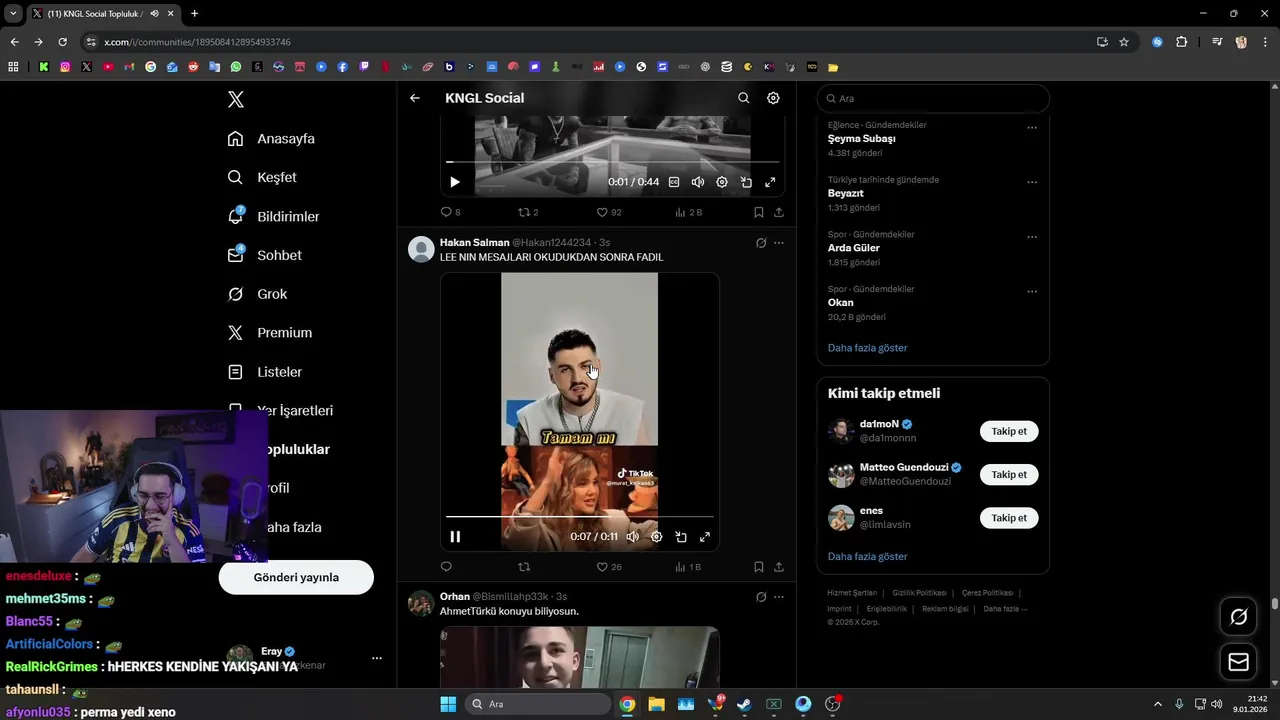Mute the KNGL Social browser tab audio
This screenshot has width=1280, height=720.
coord(154,13)
